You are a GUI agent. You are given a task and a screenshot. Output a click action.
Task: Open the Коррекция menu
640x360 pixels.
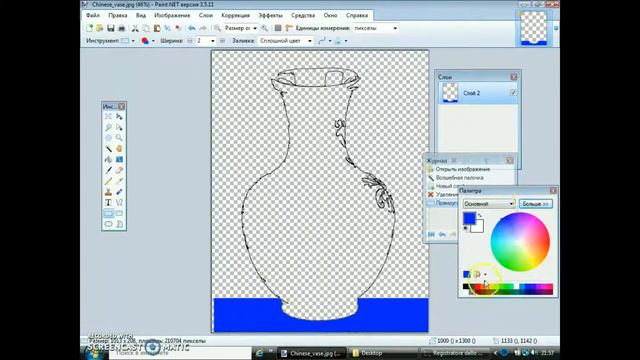(236, 15)
